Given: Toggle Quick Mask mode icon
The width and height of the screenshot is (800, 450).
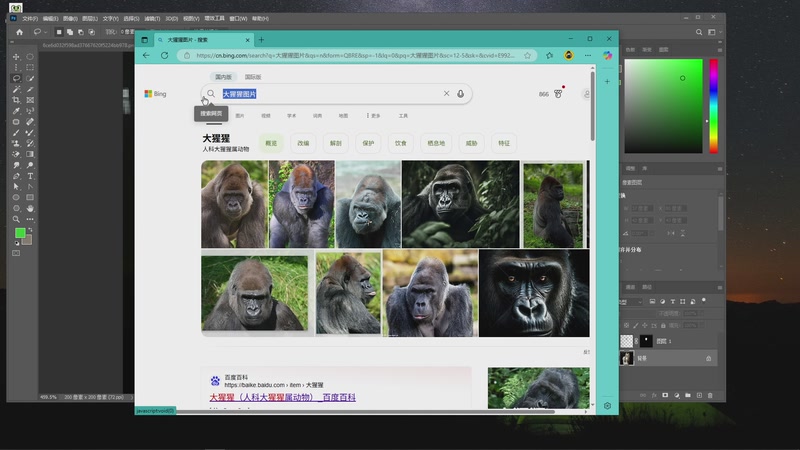Looking at the screenshot, I should pyautogui.click(x=16, y=253).
